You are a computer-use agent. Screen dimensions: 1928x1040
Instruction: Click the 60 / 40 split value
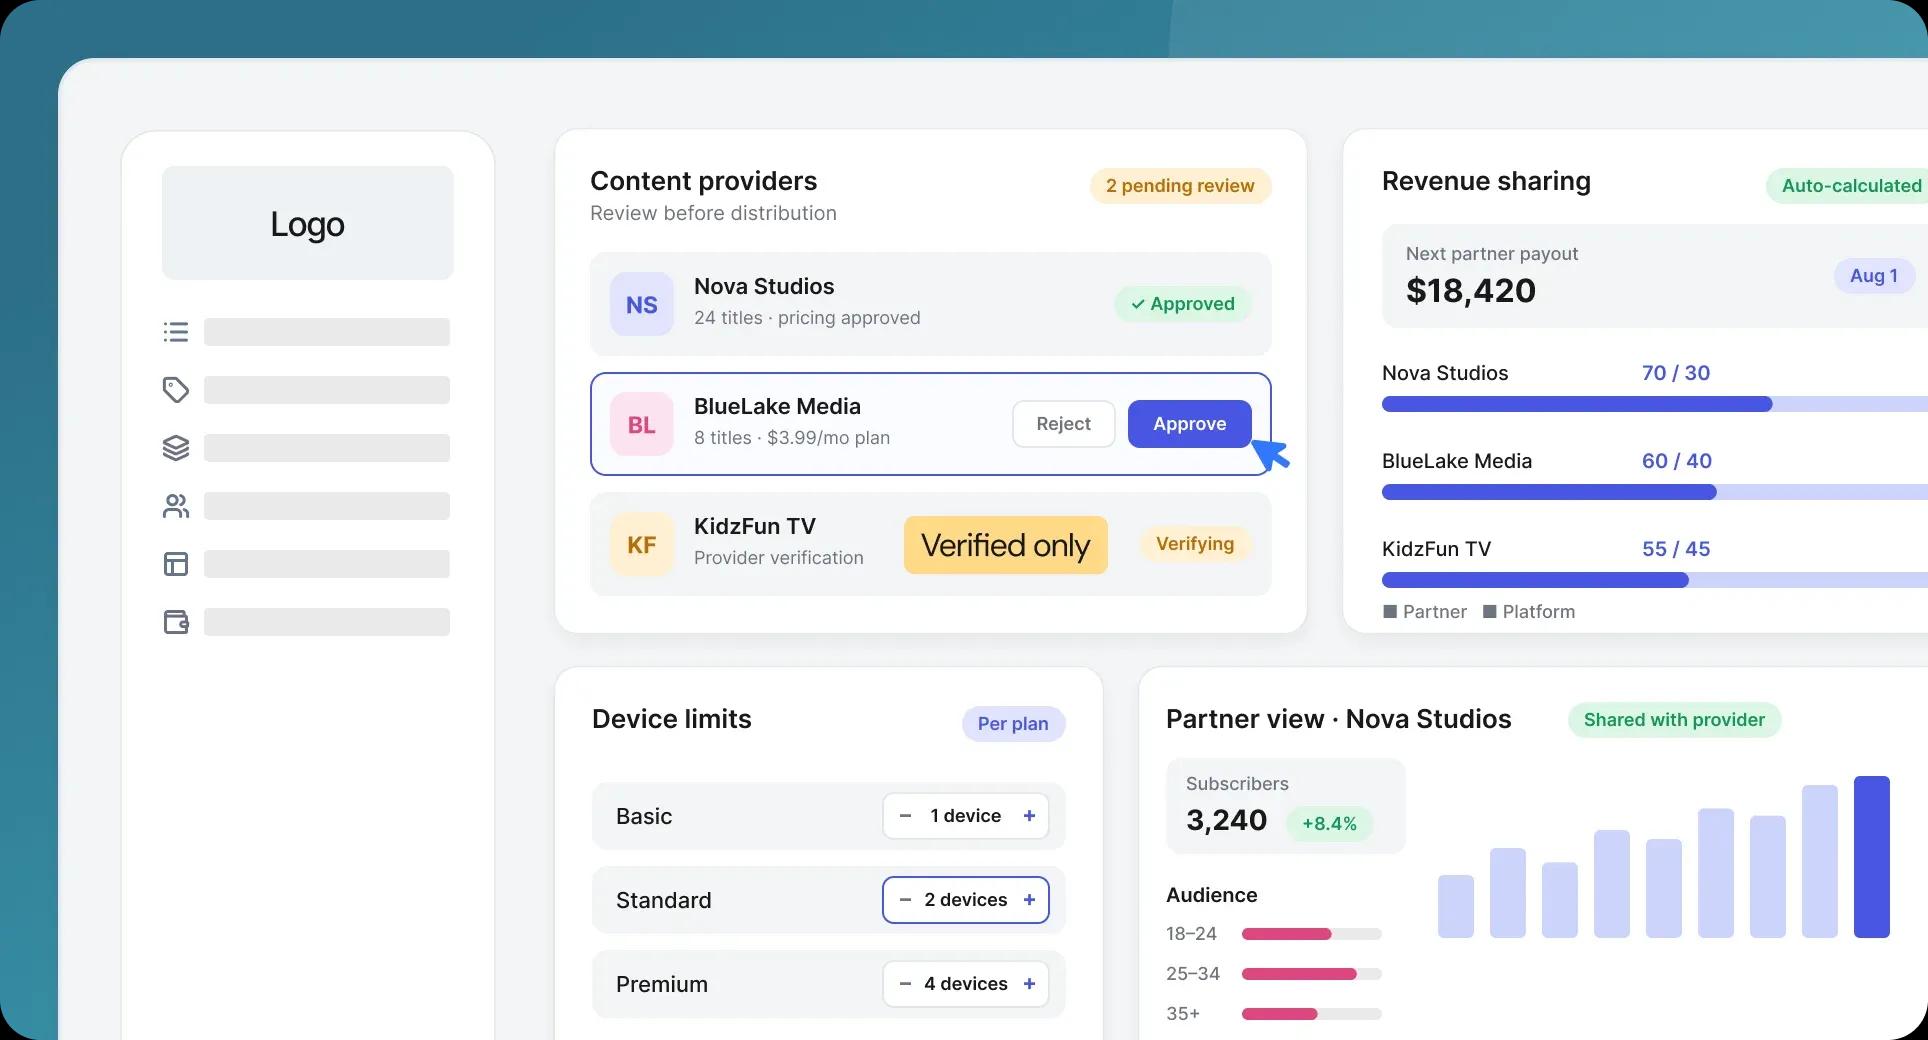pyautogui.click(x=1677, y=461)
